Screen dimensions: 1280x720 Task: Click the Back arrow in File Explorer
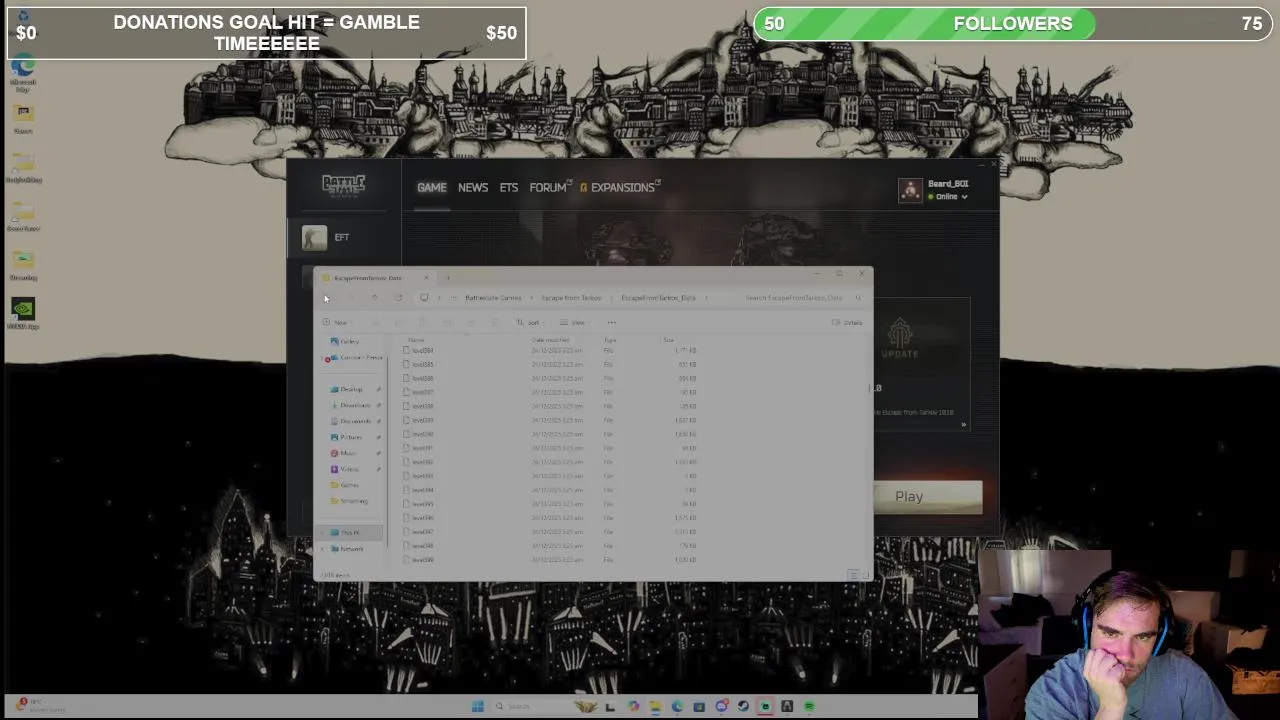point(326,298)
